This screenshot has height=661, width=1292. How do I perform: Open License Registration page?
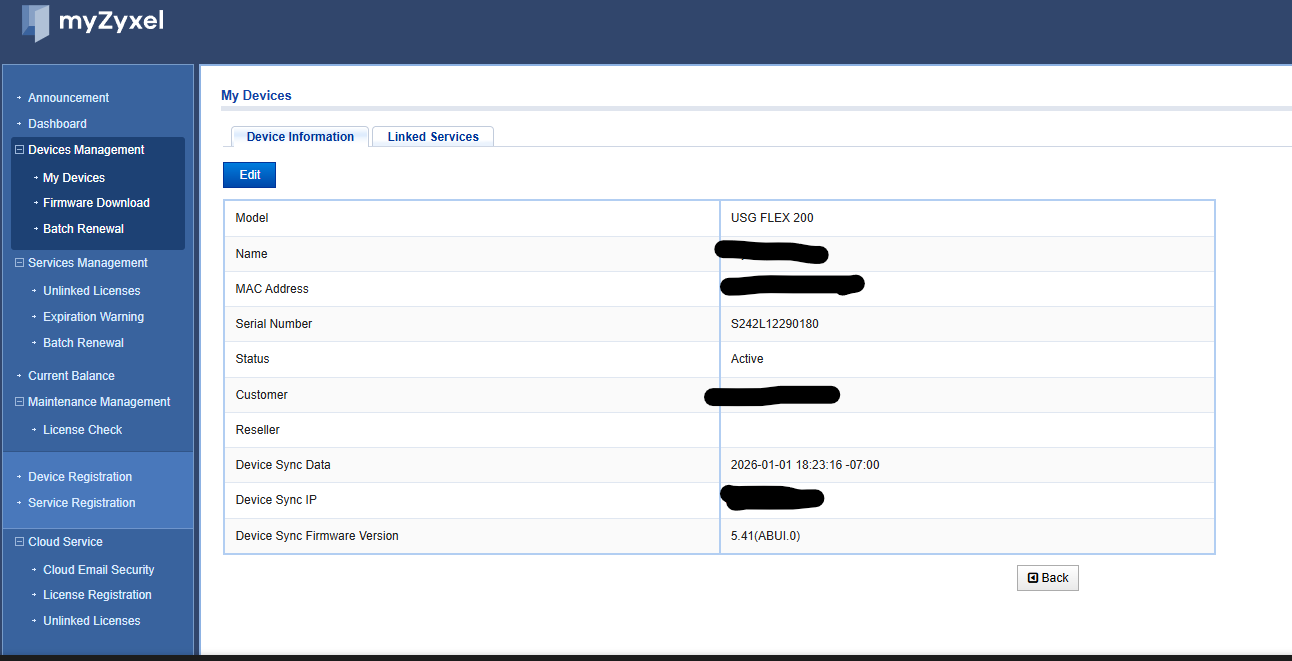[97, 595]
